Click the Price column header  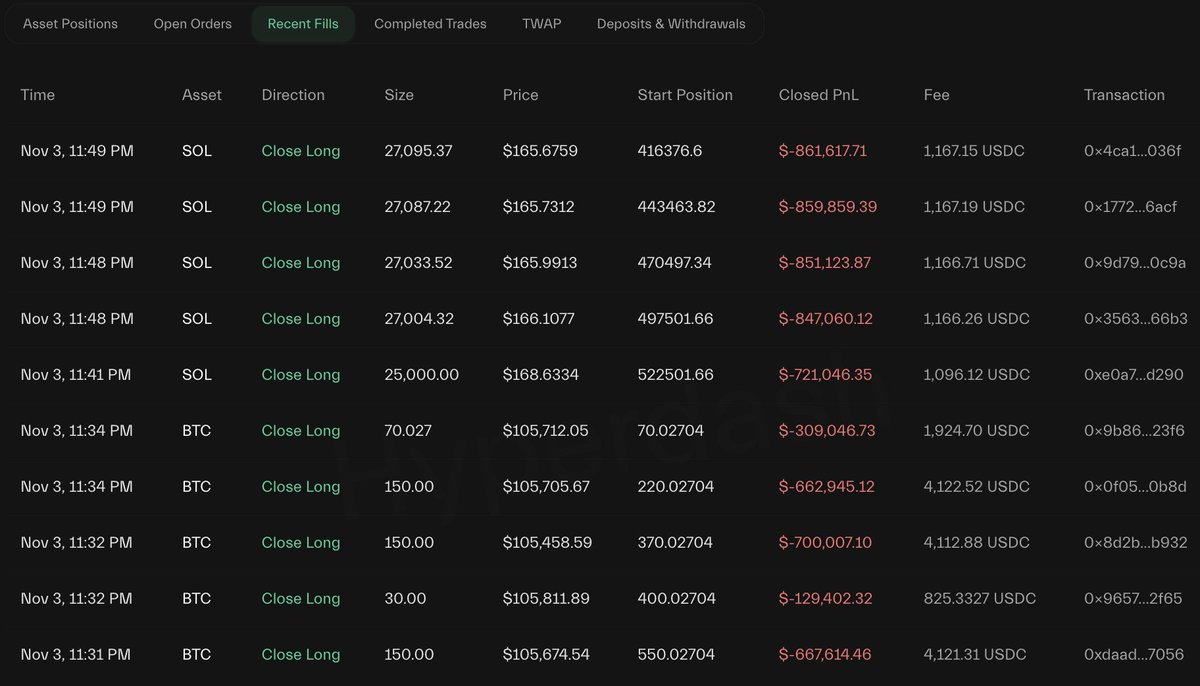click(520, 95)
